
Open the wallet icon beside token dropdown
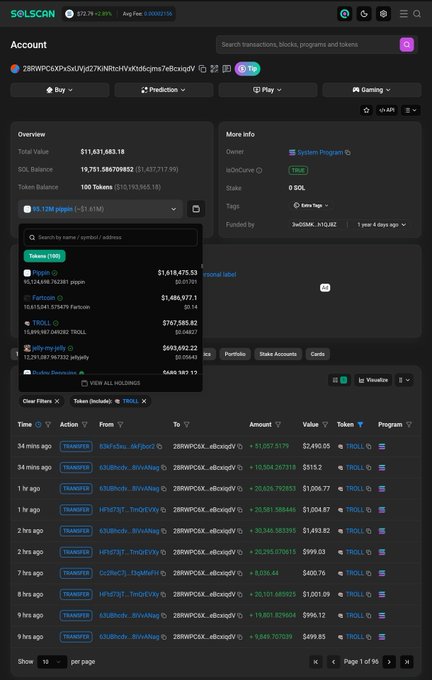click(x=196, y=209)
